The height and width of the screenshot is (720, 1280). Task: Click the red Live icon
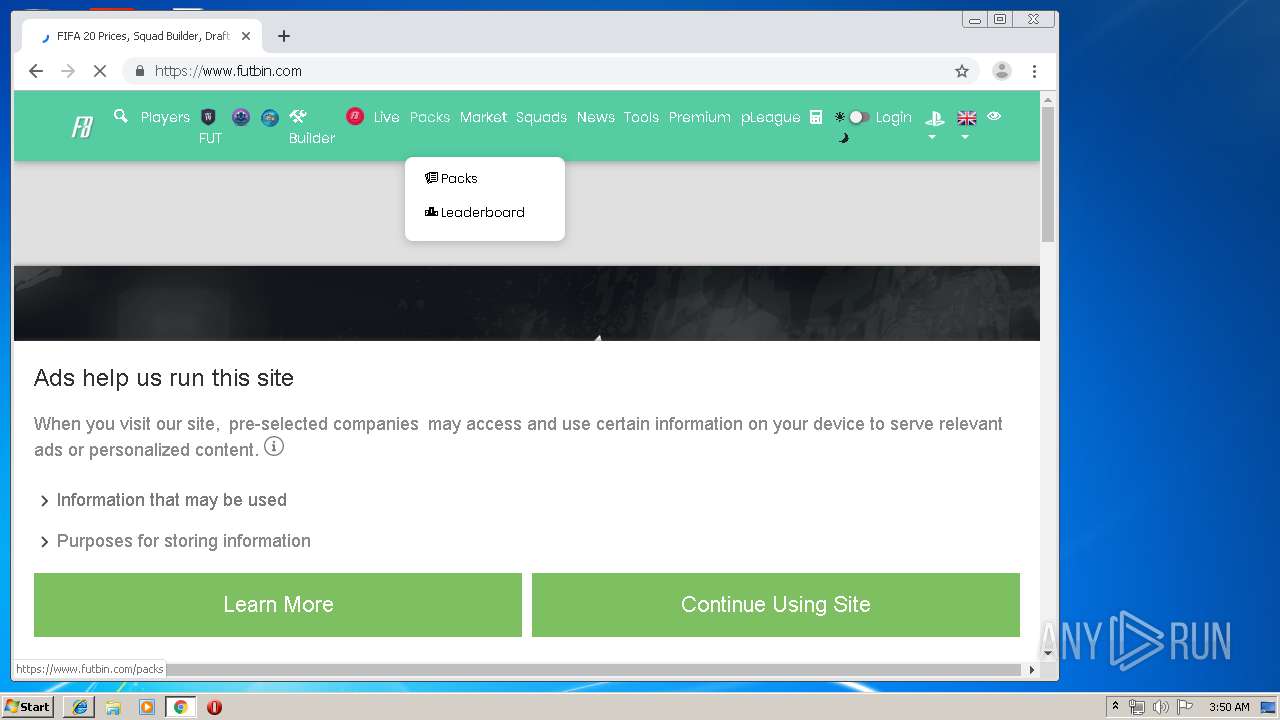pyautogui.click(x=355, y=116)
